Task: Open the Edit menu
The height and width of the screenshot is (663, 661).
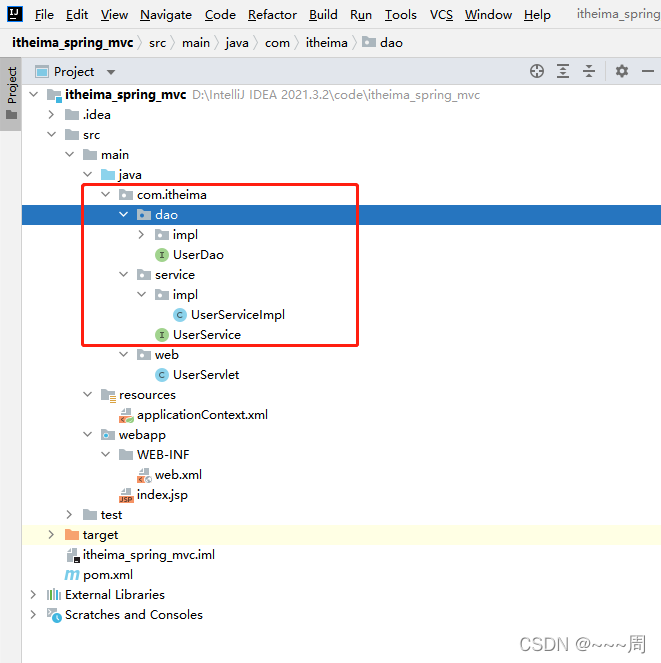Action: (77, 15)
